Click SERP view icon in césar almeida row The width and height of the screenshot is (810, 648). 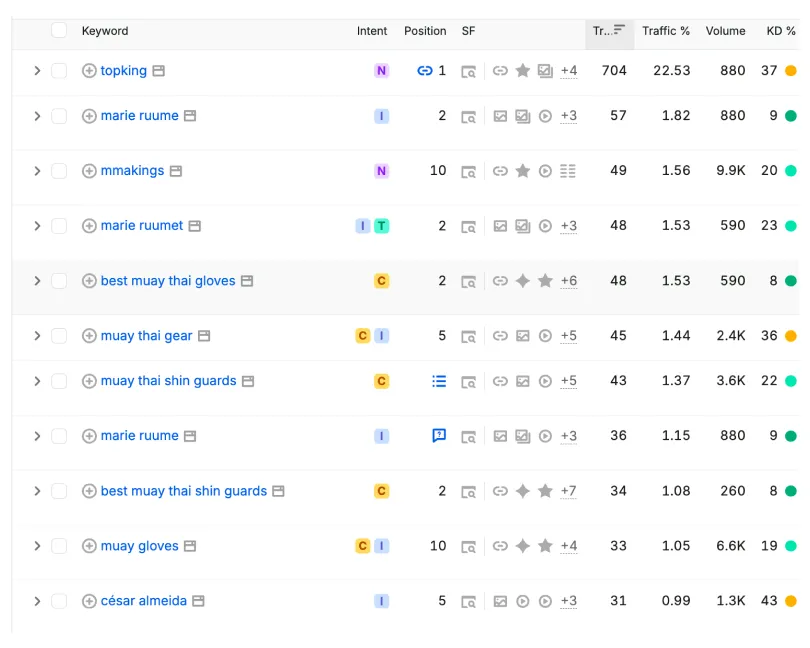469,602
